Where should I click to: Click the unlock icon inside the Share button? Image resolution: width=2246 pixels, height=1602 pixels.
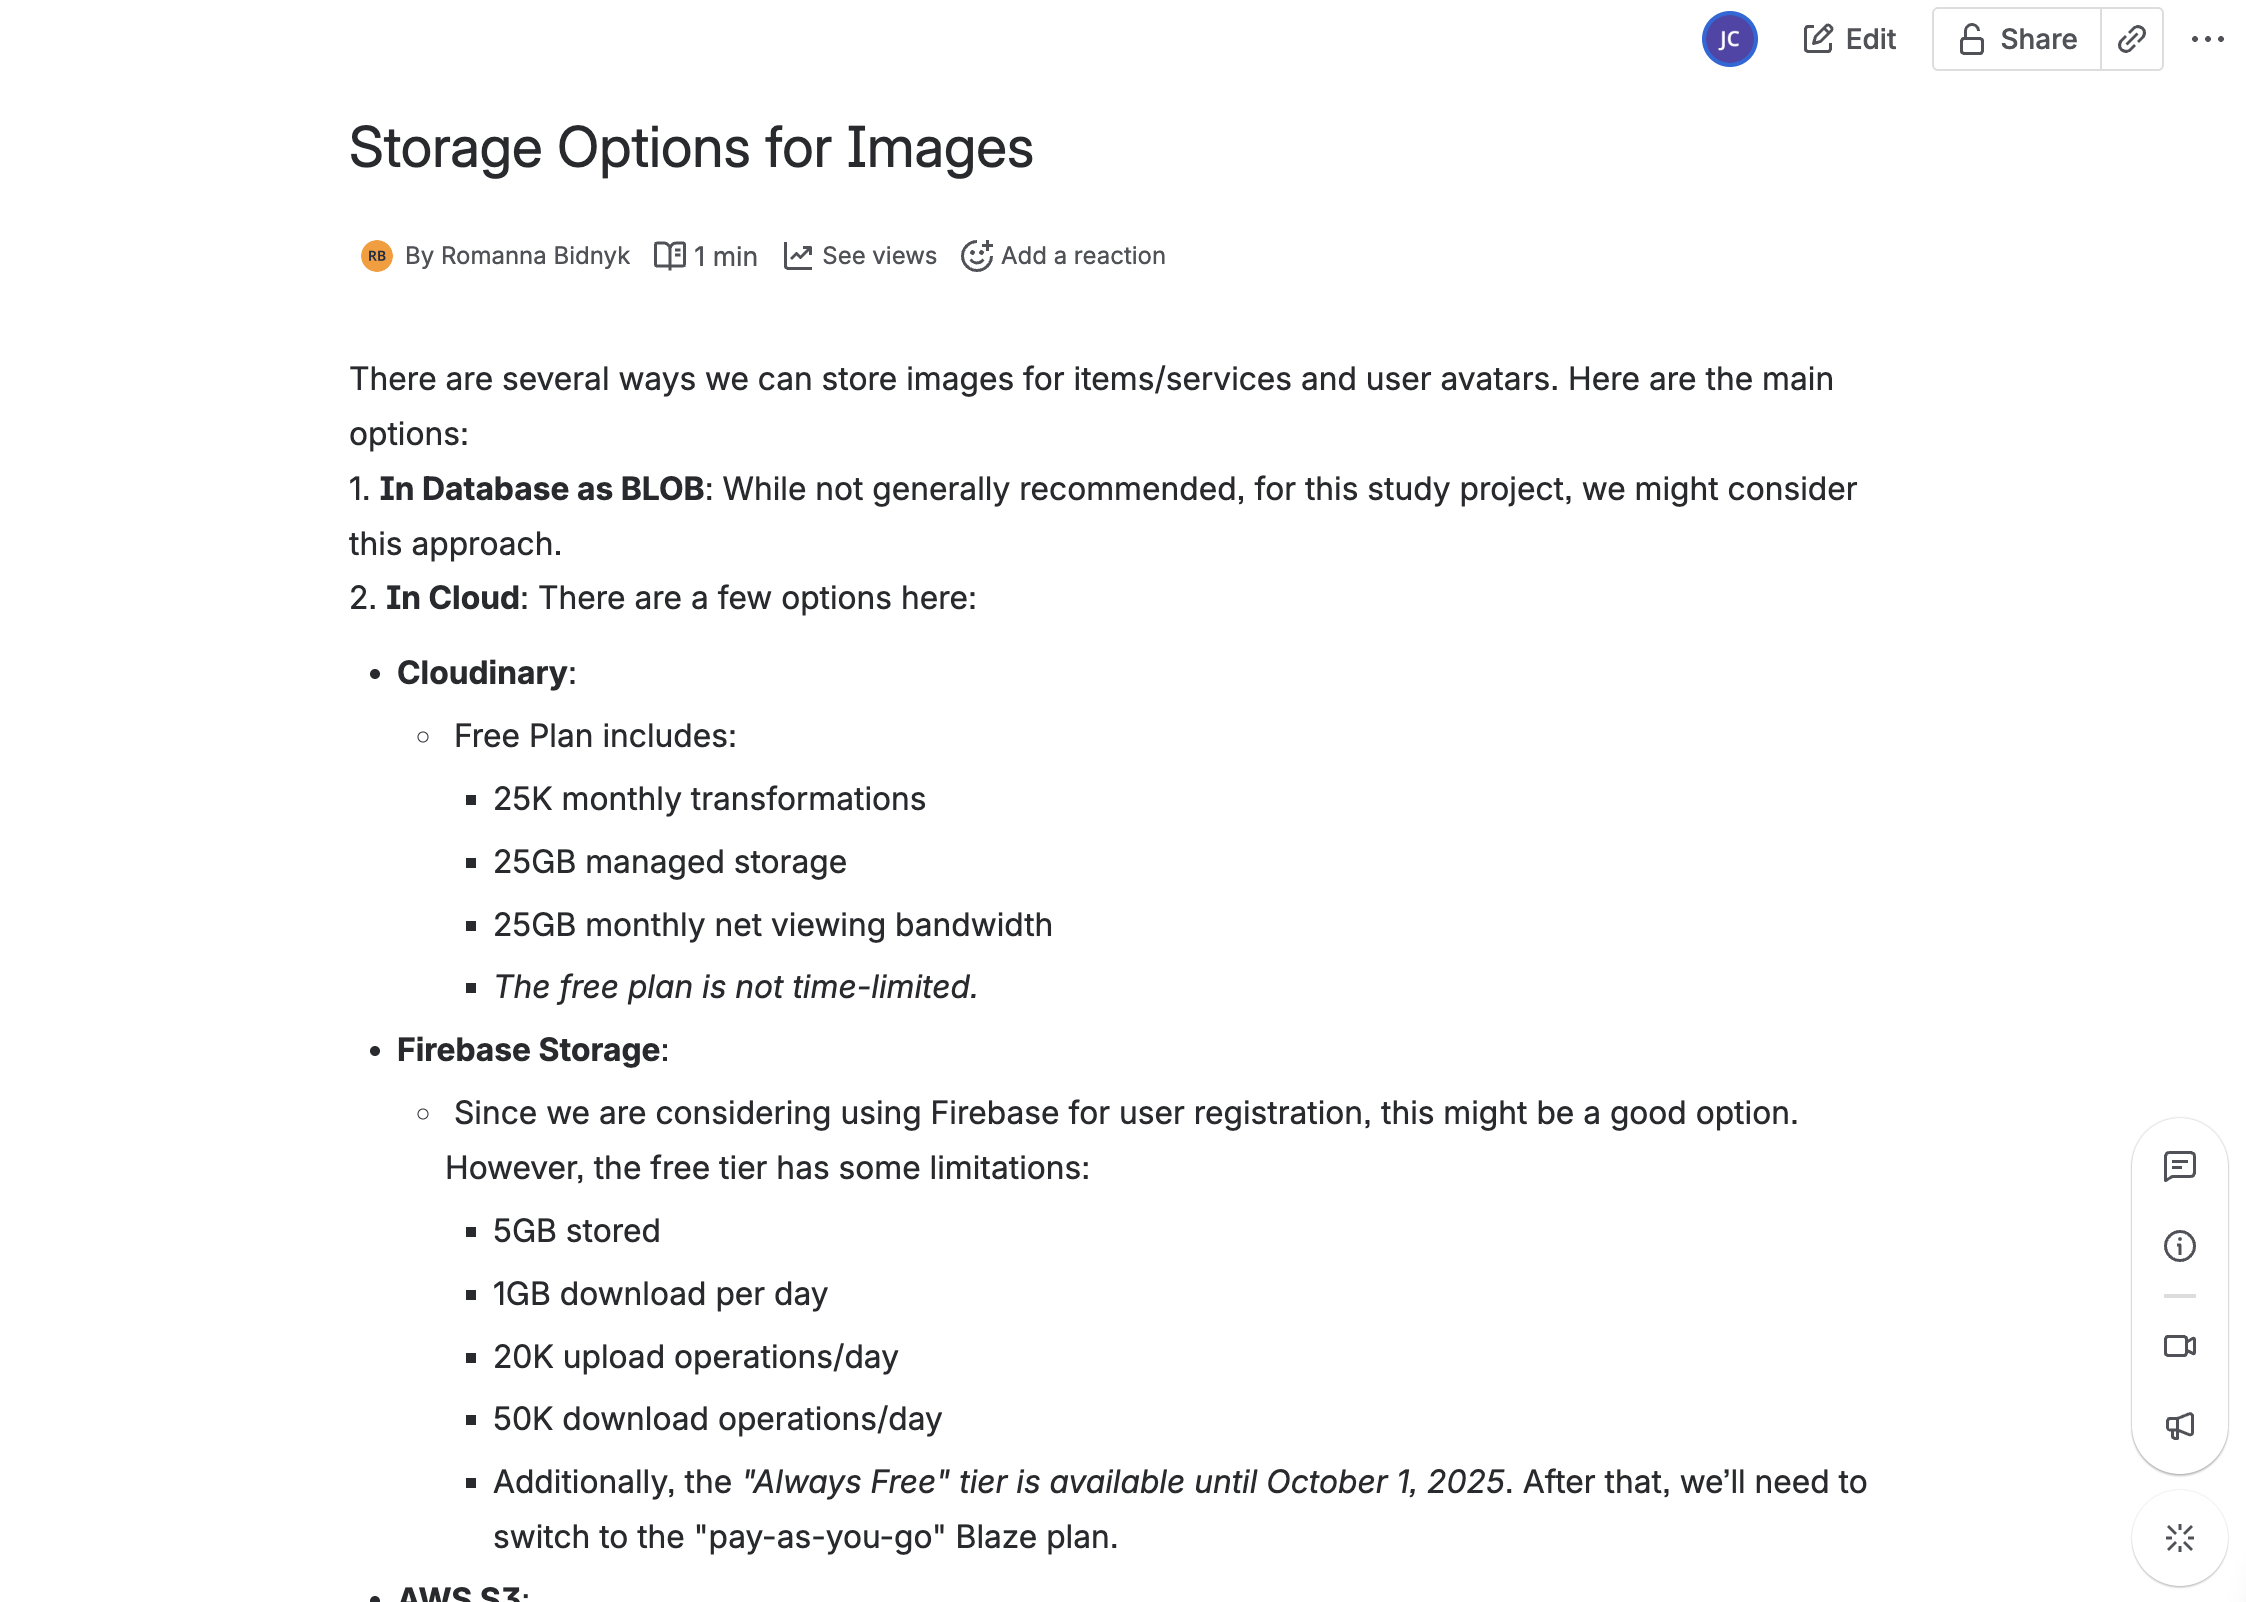[x=1970, y=39]
